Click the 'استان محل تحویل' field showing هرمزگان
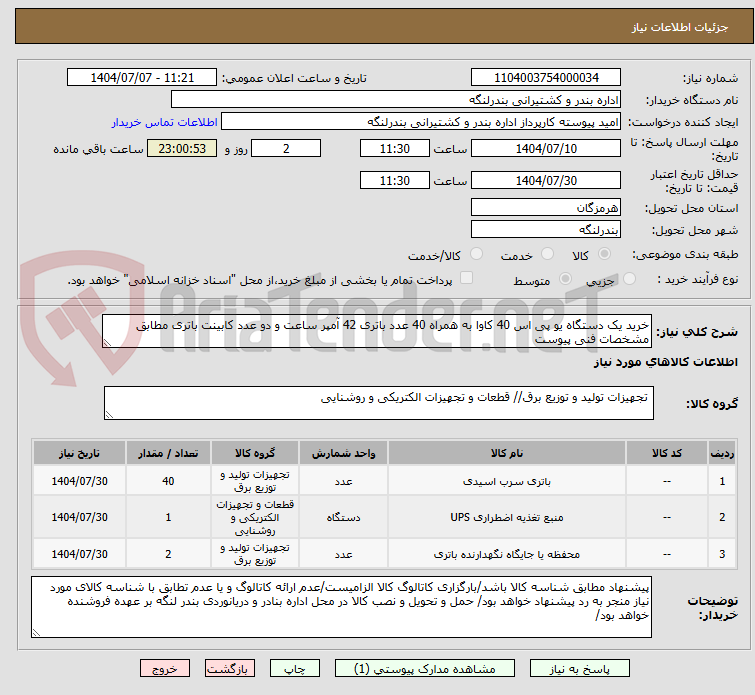 (x=546, y=207)
